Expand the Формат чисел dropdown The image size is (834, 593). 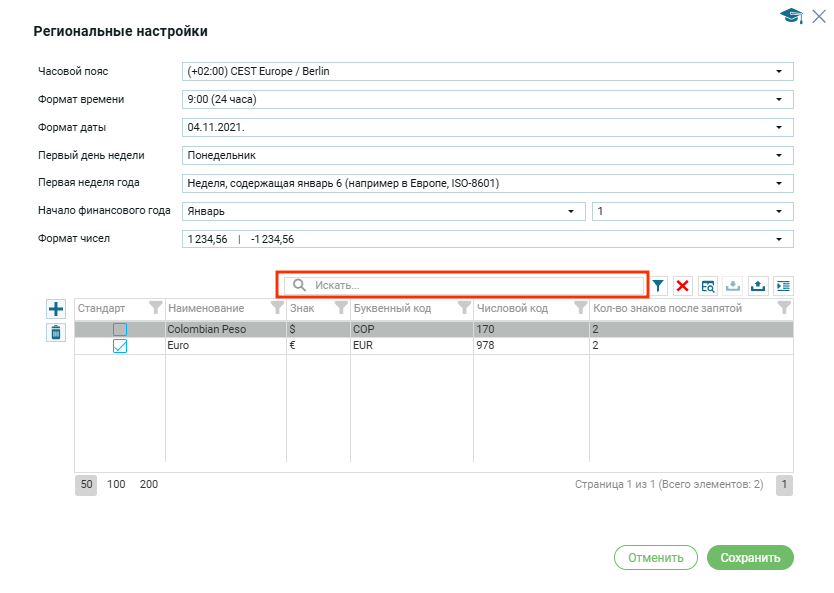coord(778,239)
